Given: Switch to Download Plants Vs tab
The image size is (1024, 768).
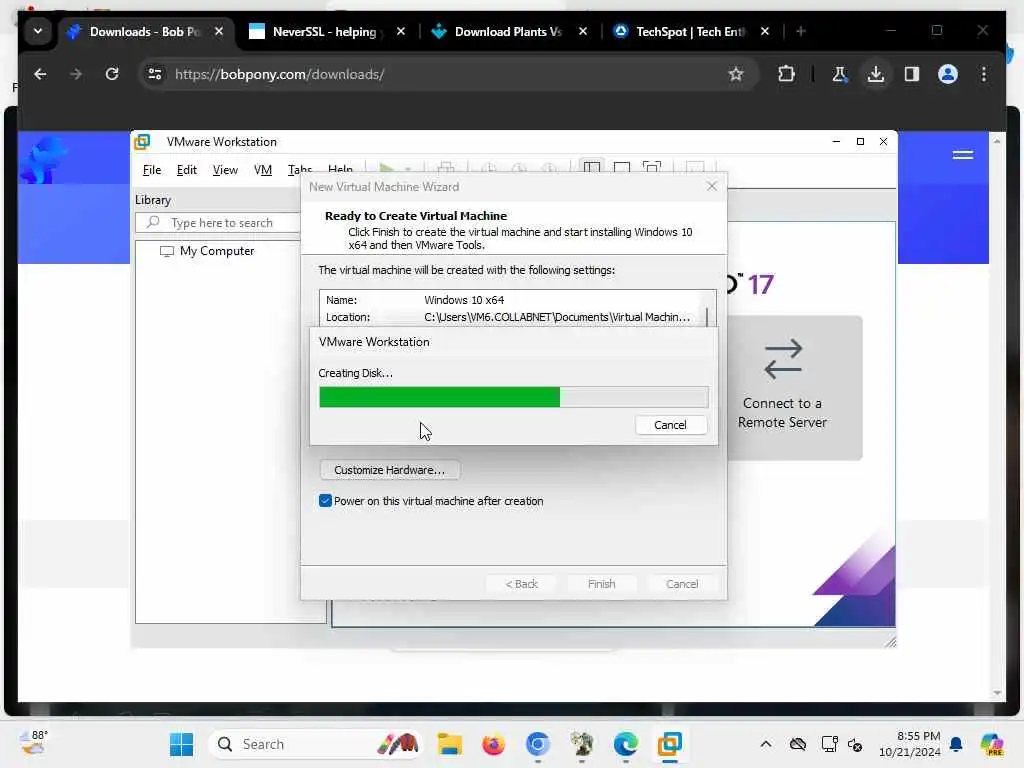Looking at the screenshot, I should click(x=507, y=31).
